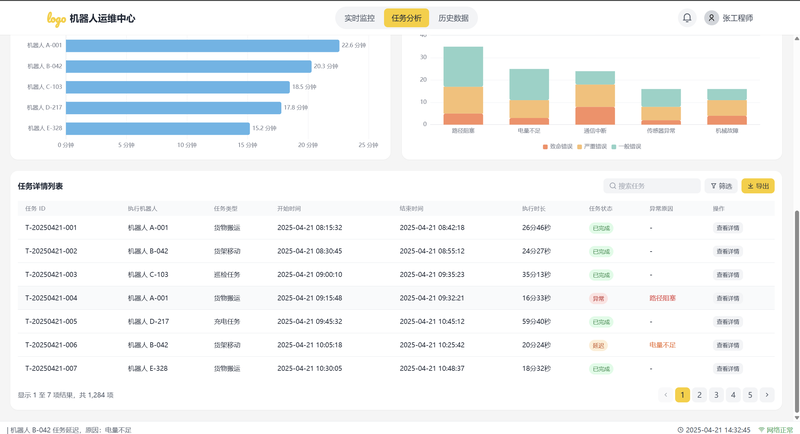Click the 任务状态 column header
800x434 pixels.
coord(601,209)
